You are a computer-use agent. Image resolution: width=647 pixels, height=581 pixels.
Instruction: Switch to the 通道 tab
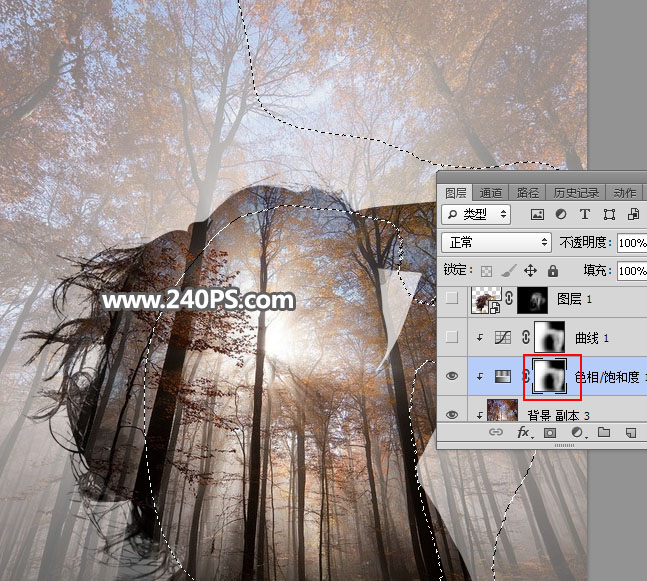490,193
